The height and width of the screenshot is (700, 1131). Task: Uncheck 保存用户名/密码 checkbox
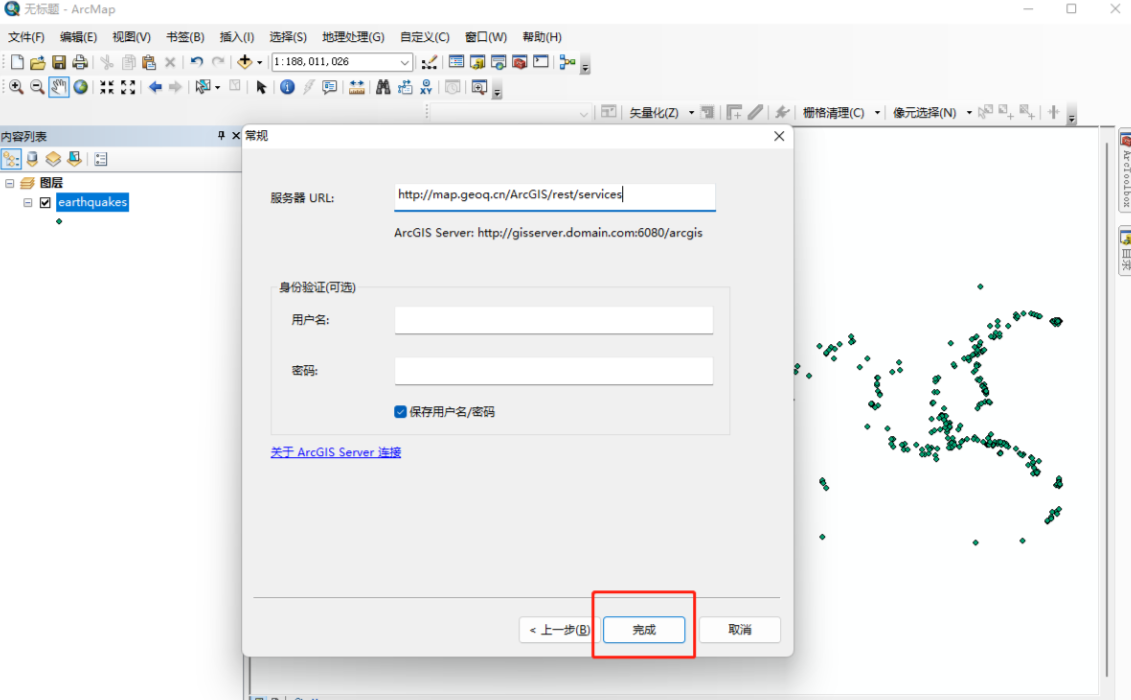coord(400,411)
